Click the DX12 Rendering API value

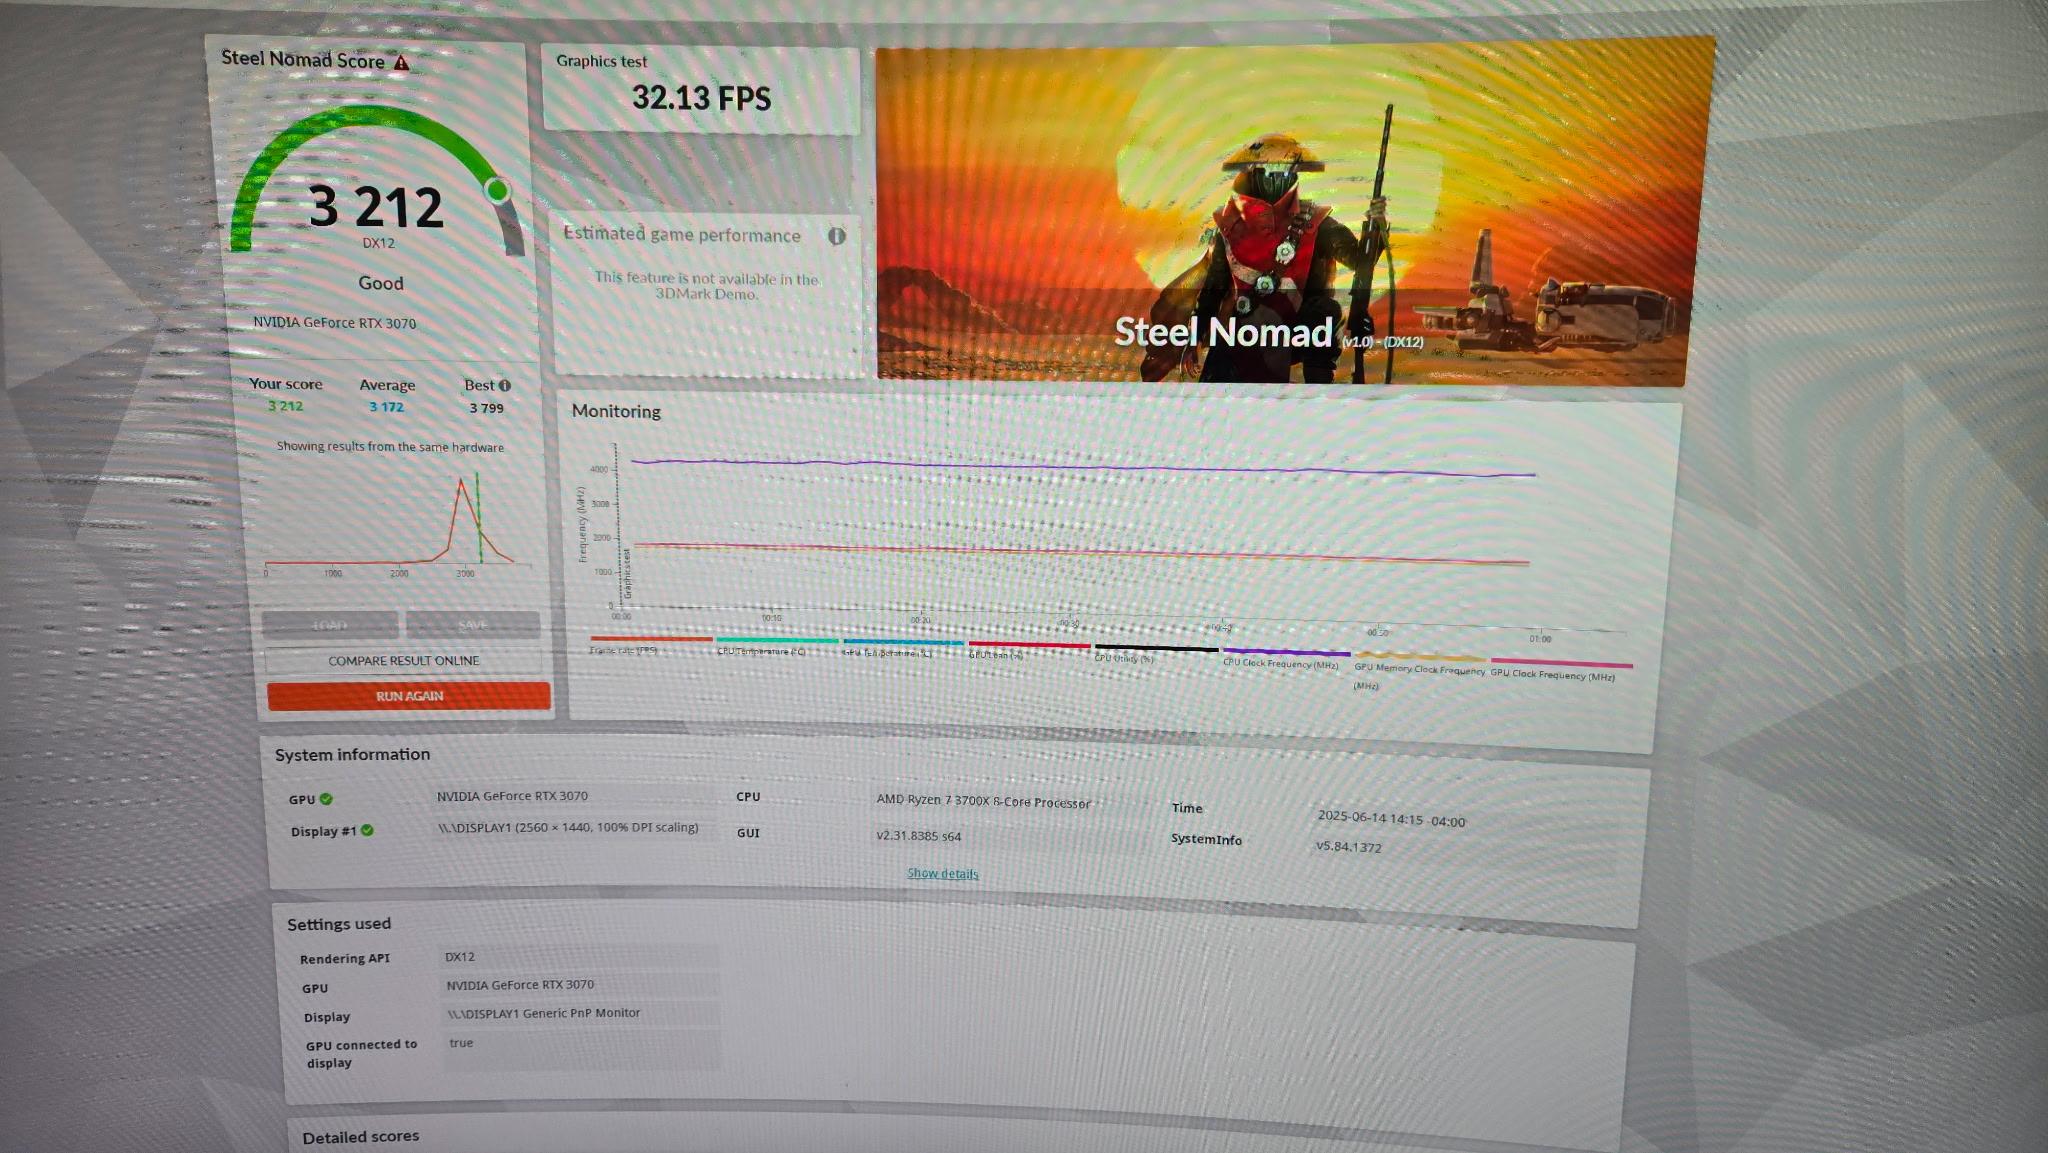coord(460,957)
